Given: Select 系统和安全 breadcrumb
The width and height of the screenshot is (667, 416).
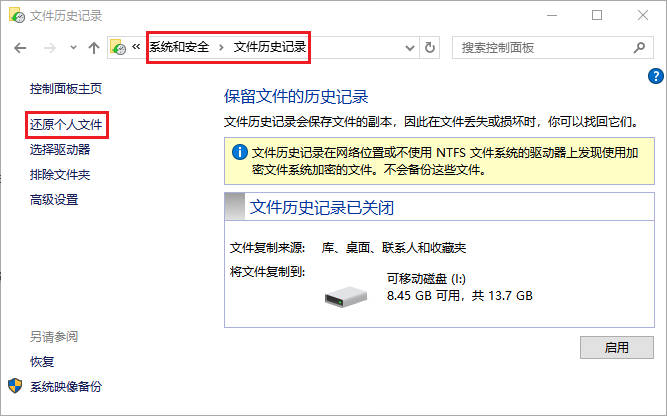Looking at the screenshot, I should (179, 47).
